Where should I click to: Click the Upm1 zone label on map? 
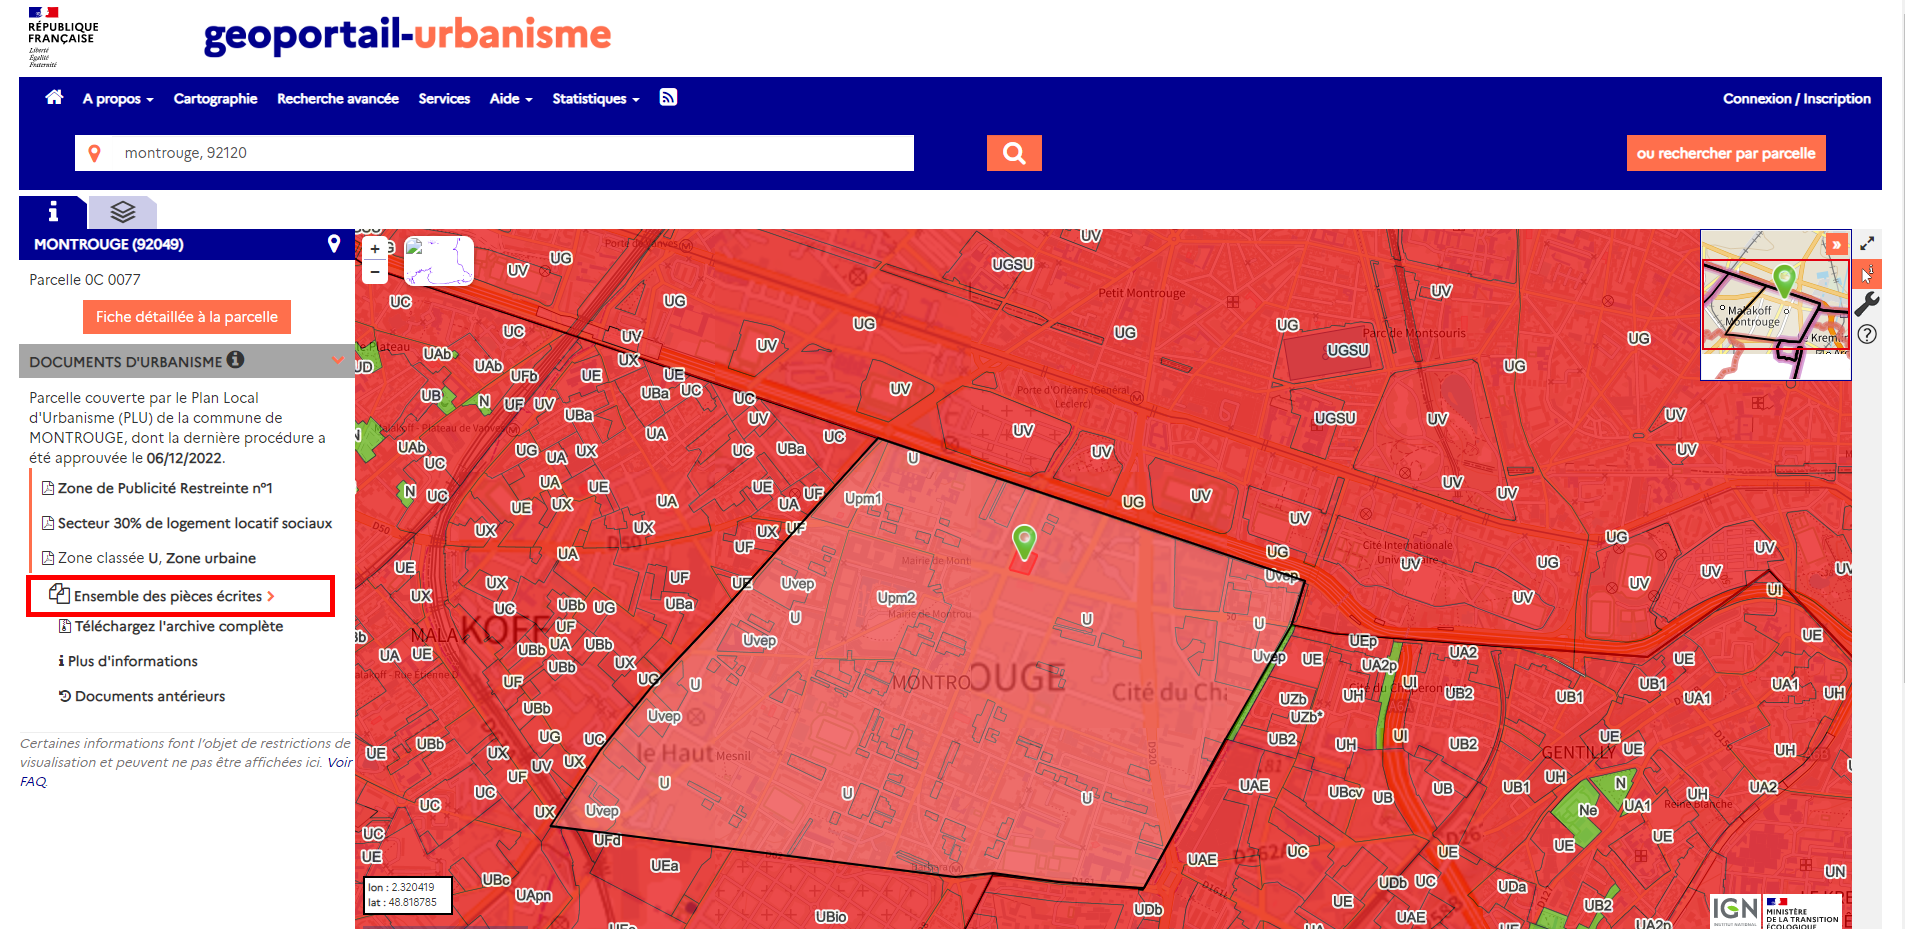coord(862,498)
